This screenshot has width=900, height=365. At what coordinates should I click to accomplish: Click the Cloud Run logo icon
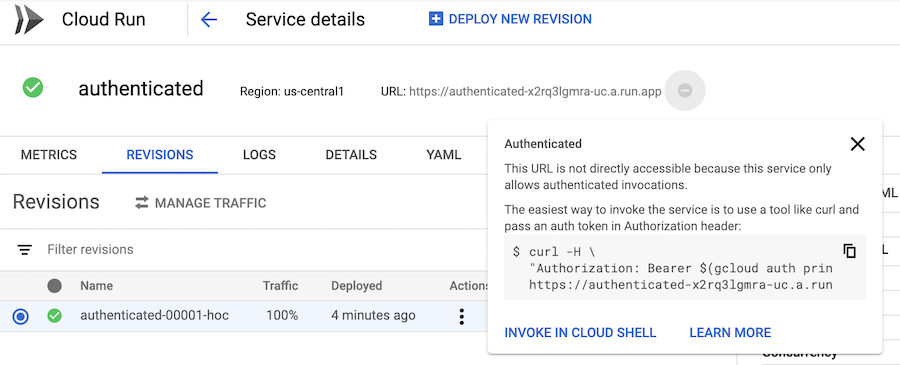[29, 20]
